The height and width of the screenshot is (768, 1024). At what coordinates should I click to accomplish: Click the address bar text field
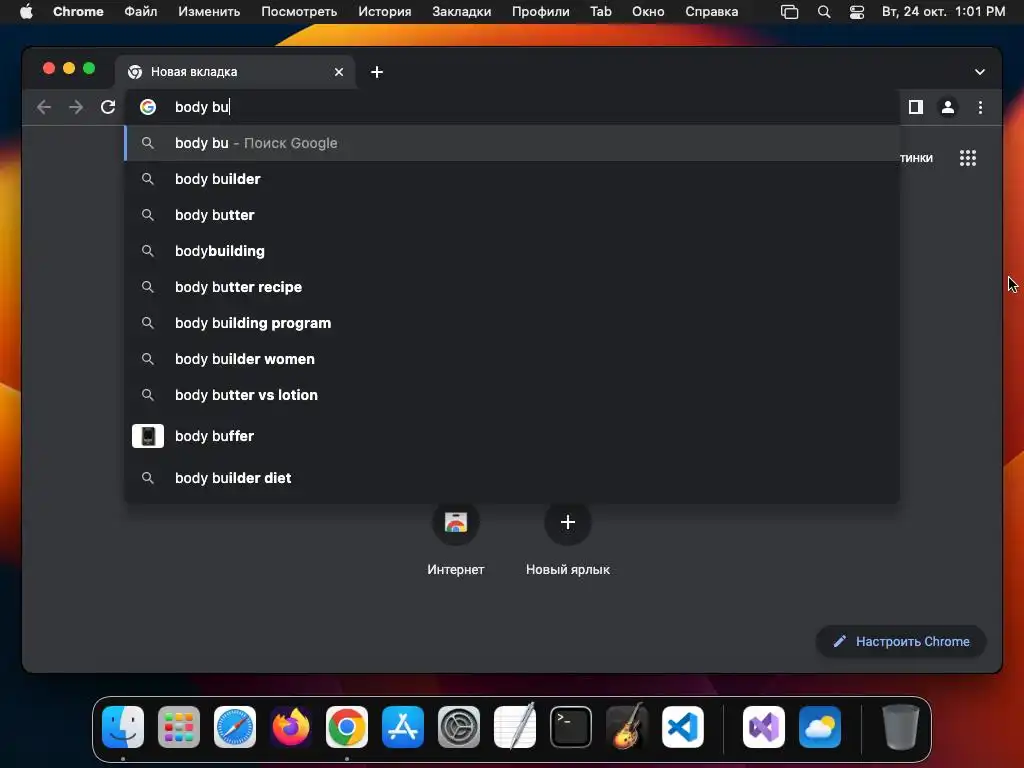(x=513, y=106)
